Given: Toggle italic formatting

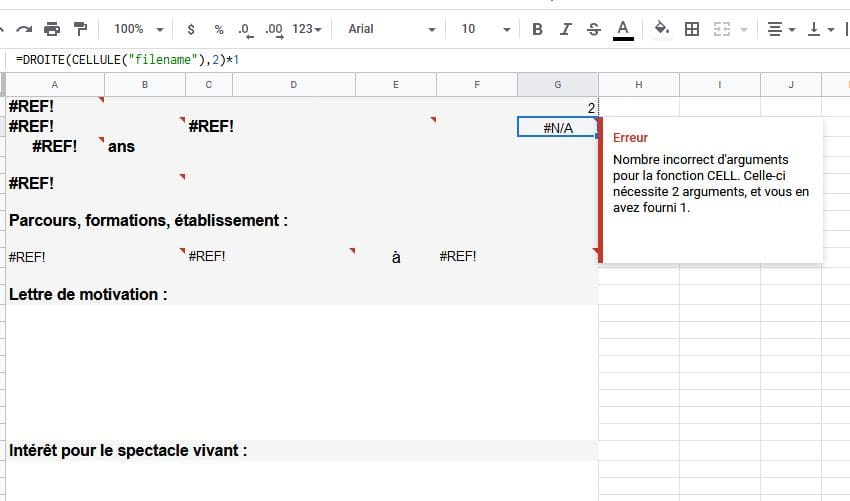Looking at the screenshot, I should (x=565, y=29).
